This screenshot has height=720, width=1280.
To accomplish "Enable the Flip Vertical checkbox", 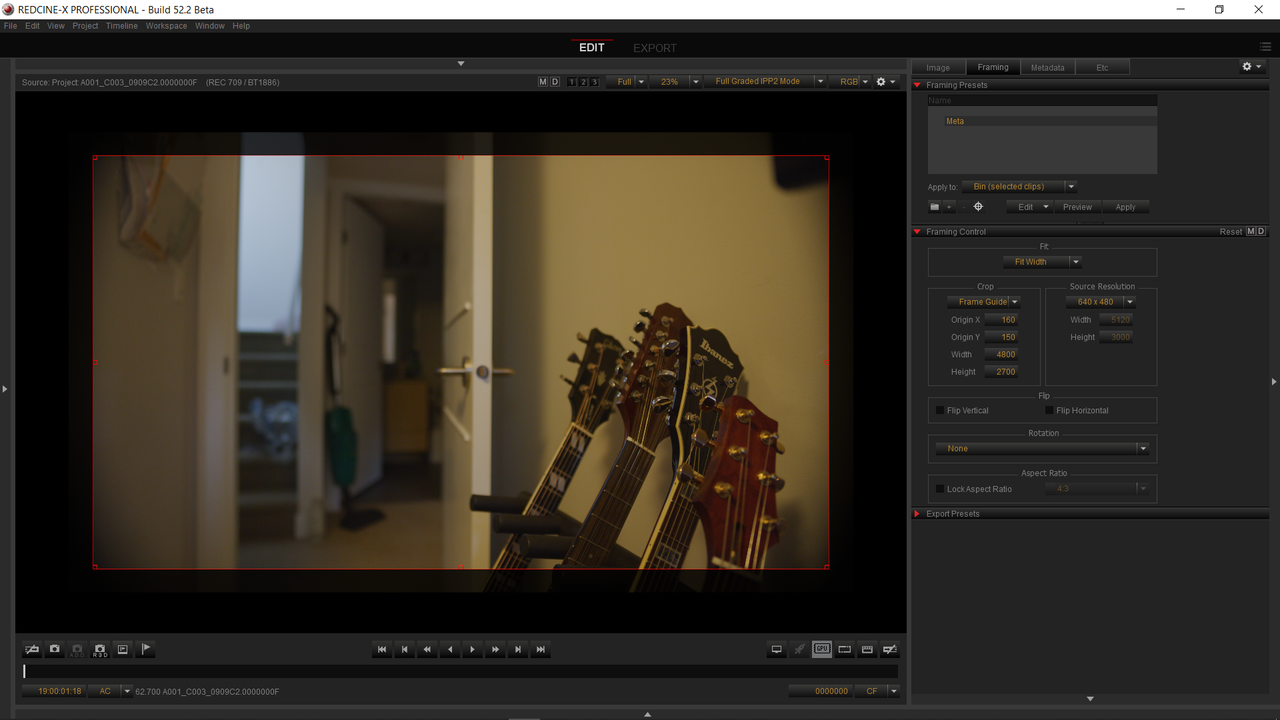I will click(940, 410).
